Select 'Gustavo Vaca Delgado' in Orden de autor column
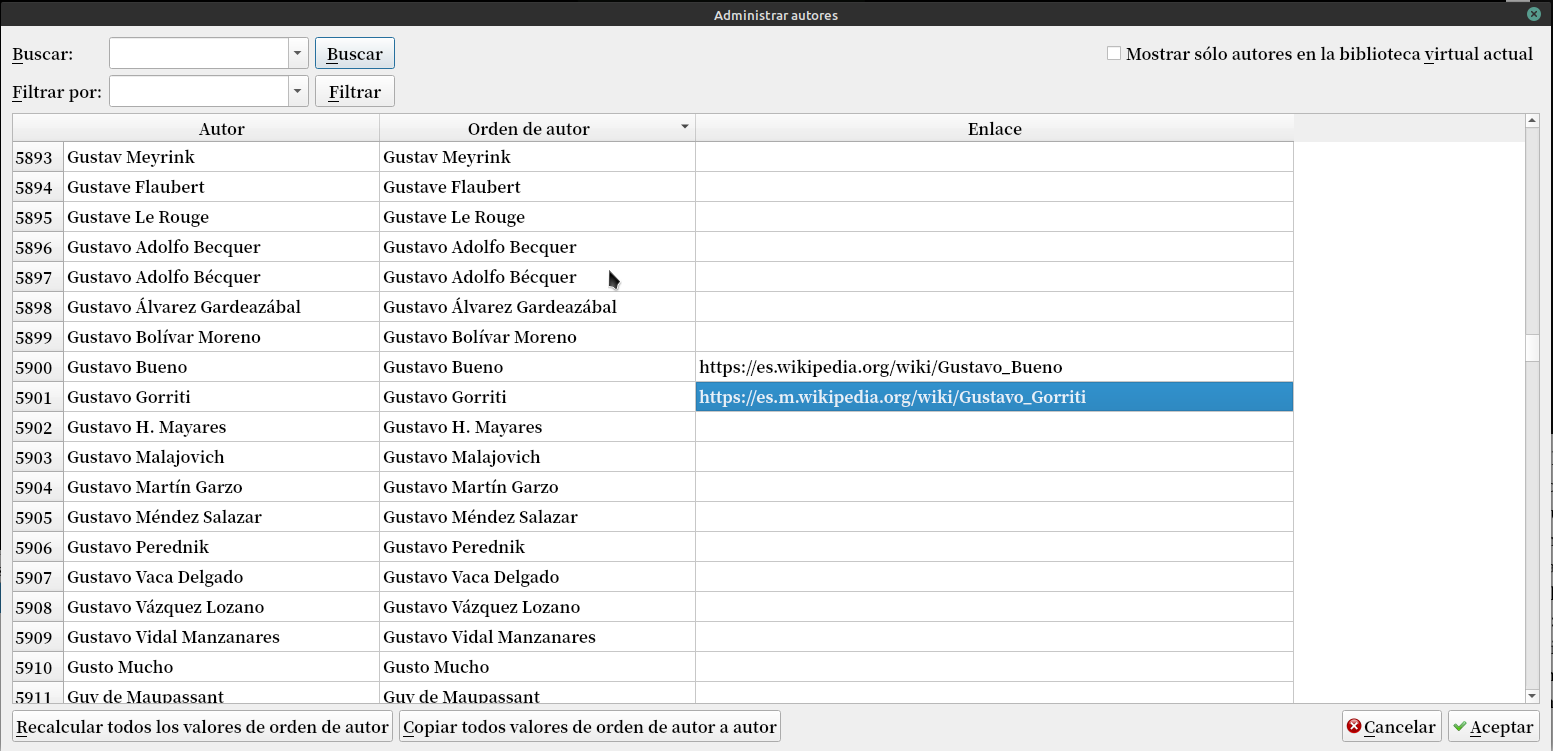The image size is (1553, 751). [537, 577]
